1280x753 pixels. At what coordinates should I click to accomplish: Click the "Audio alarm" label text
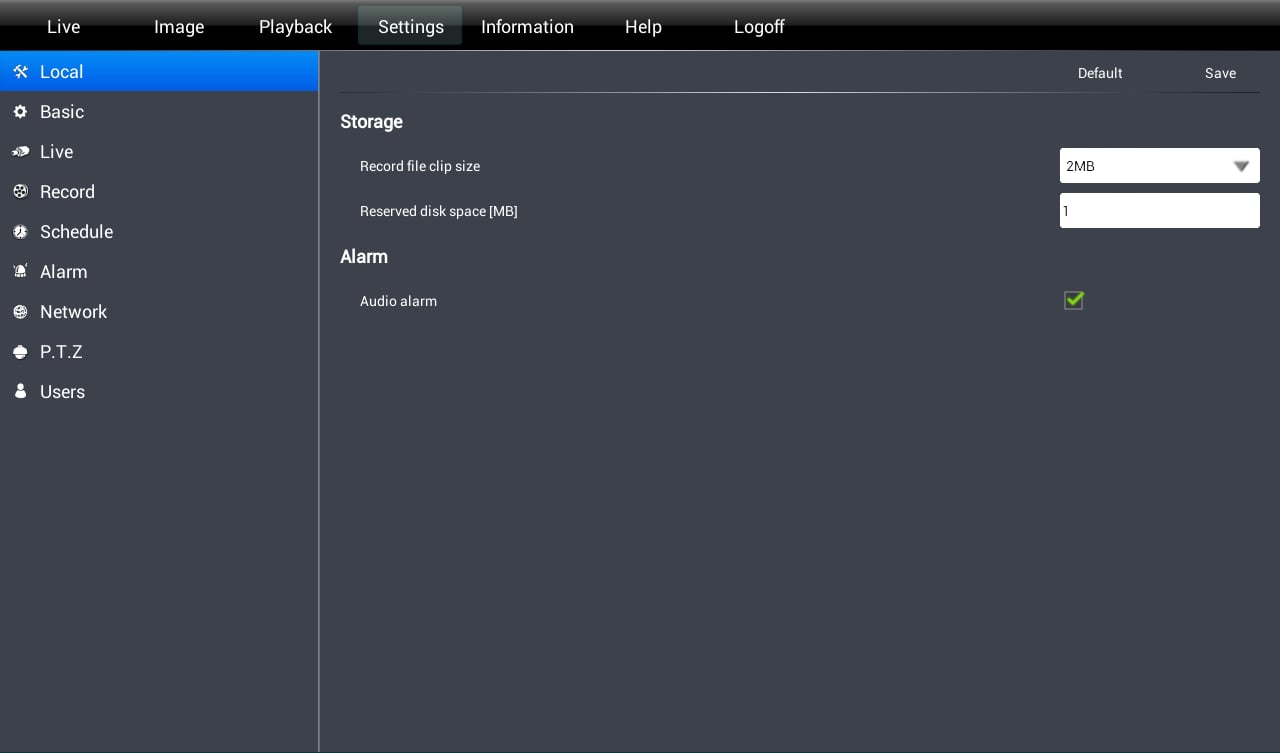tap(398, 301)
